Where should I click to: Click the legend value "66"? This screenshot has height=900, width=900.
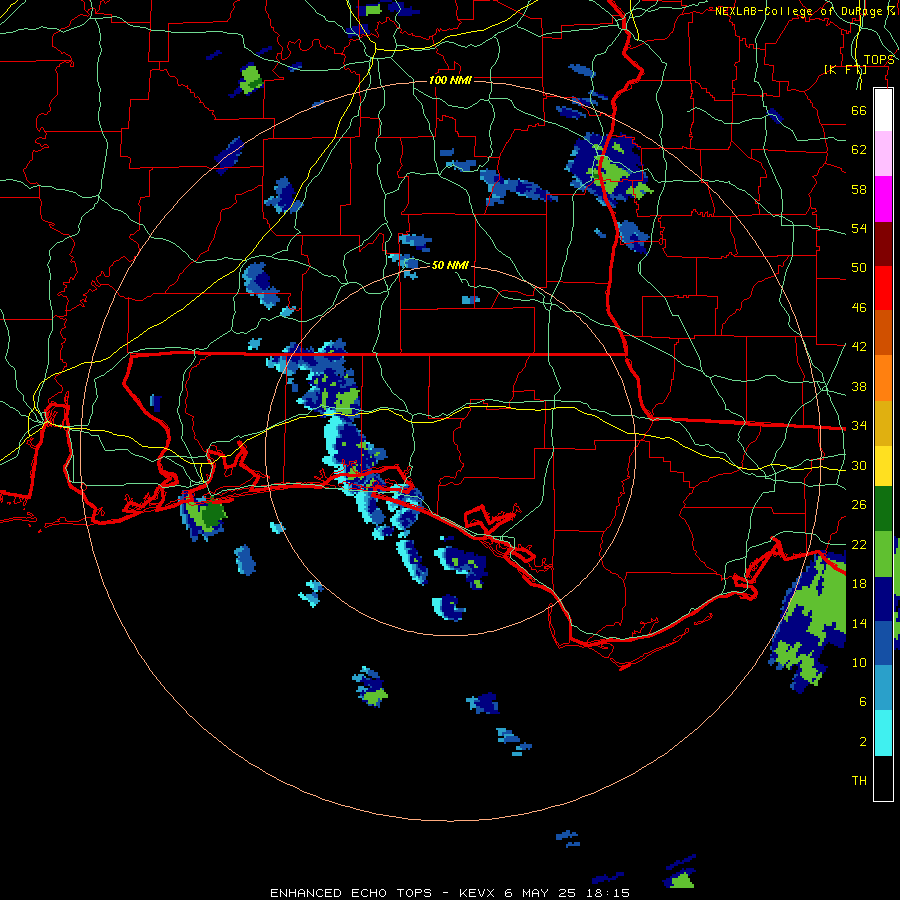coord(859,111)
